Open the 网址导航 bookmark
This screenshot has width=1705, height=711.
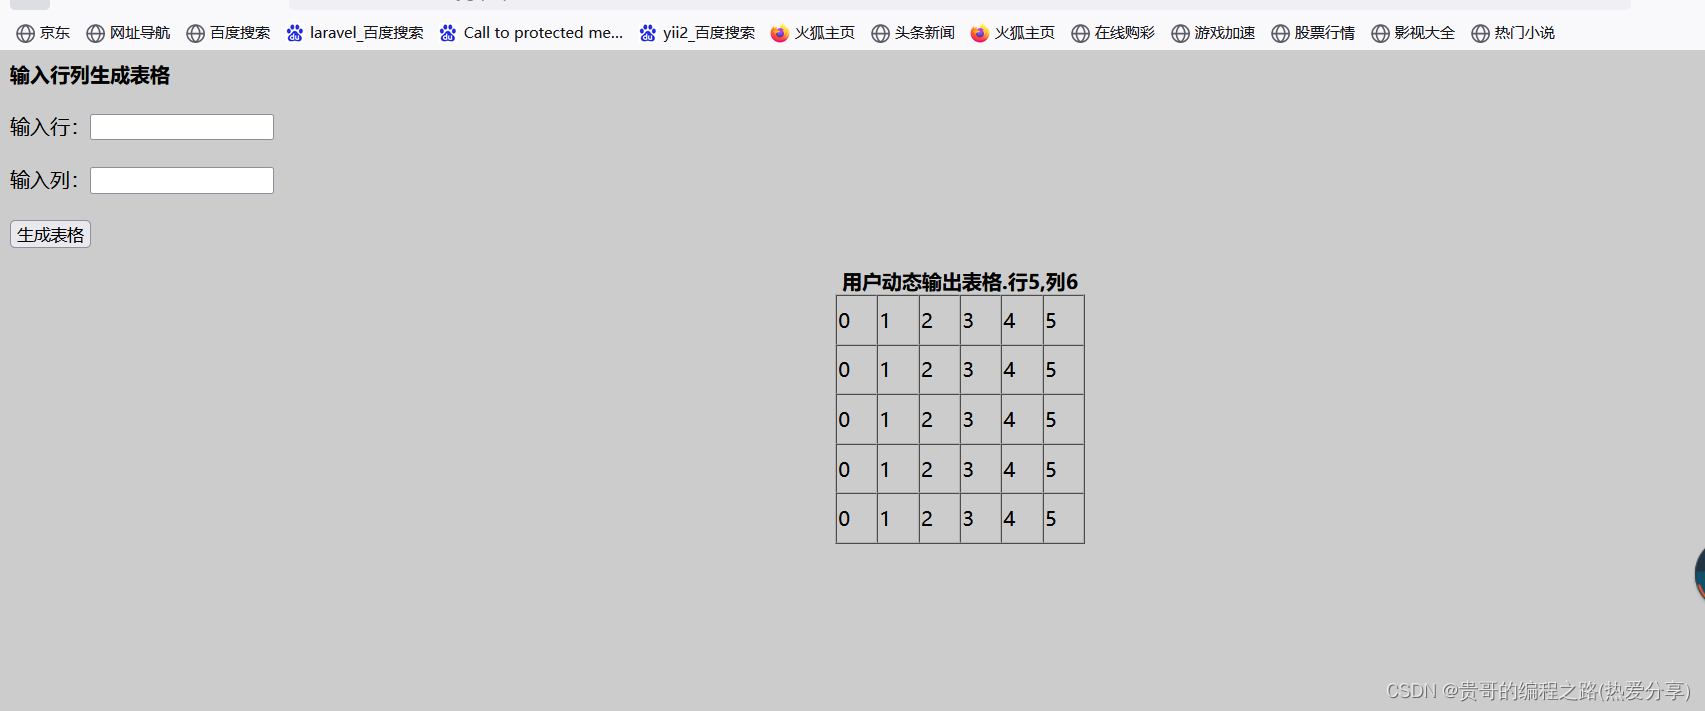(x=128, y=33)
